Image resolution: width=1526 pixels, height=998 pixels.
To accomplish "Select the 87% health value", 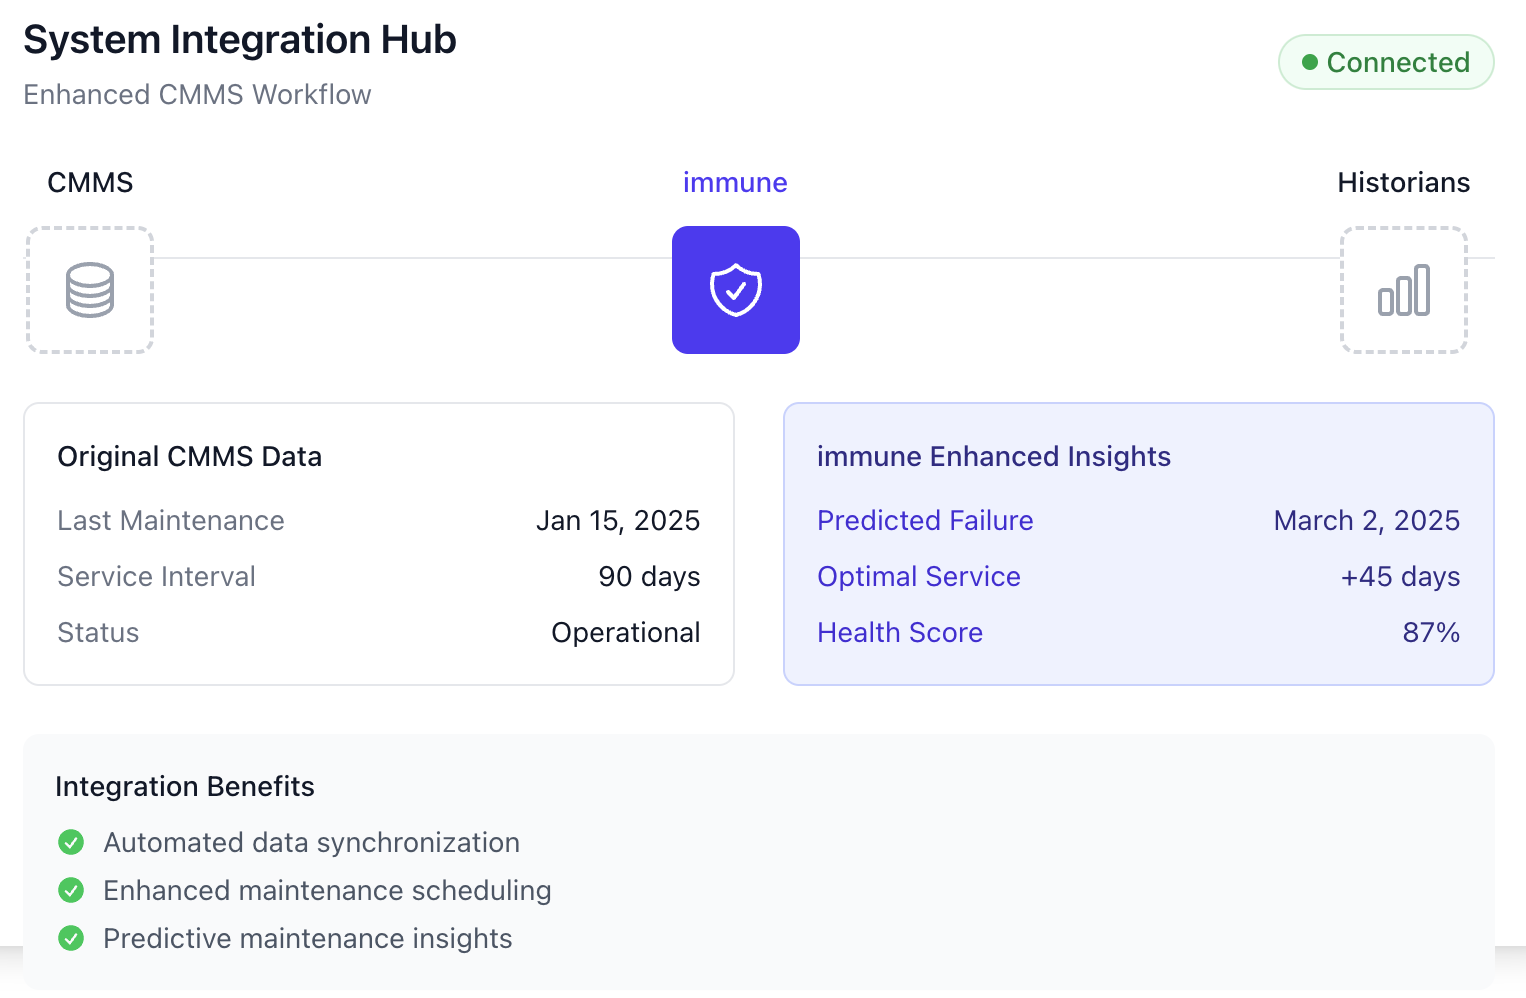I will coord(1431,632).
